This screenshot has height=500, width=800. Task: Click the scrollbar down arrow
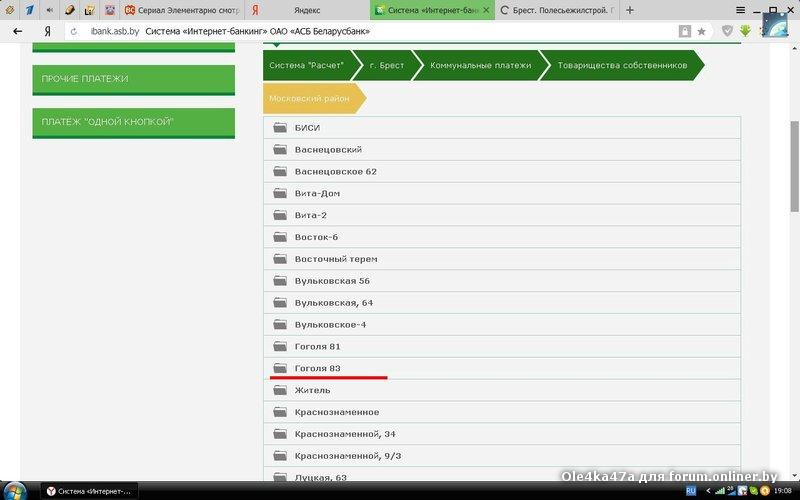pyautogui.click(x=794, y=475)
